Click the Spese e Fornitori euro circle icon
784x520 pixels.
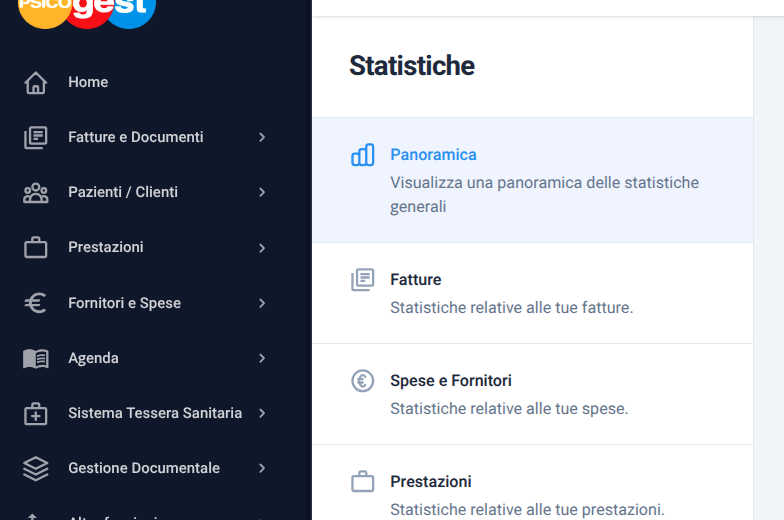[362, 381]
